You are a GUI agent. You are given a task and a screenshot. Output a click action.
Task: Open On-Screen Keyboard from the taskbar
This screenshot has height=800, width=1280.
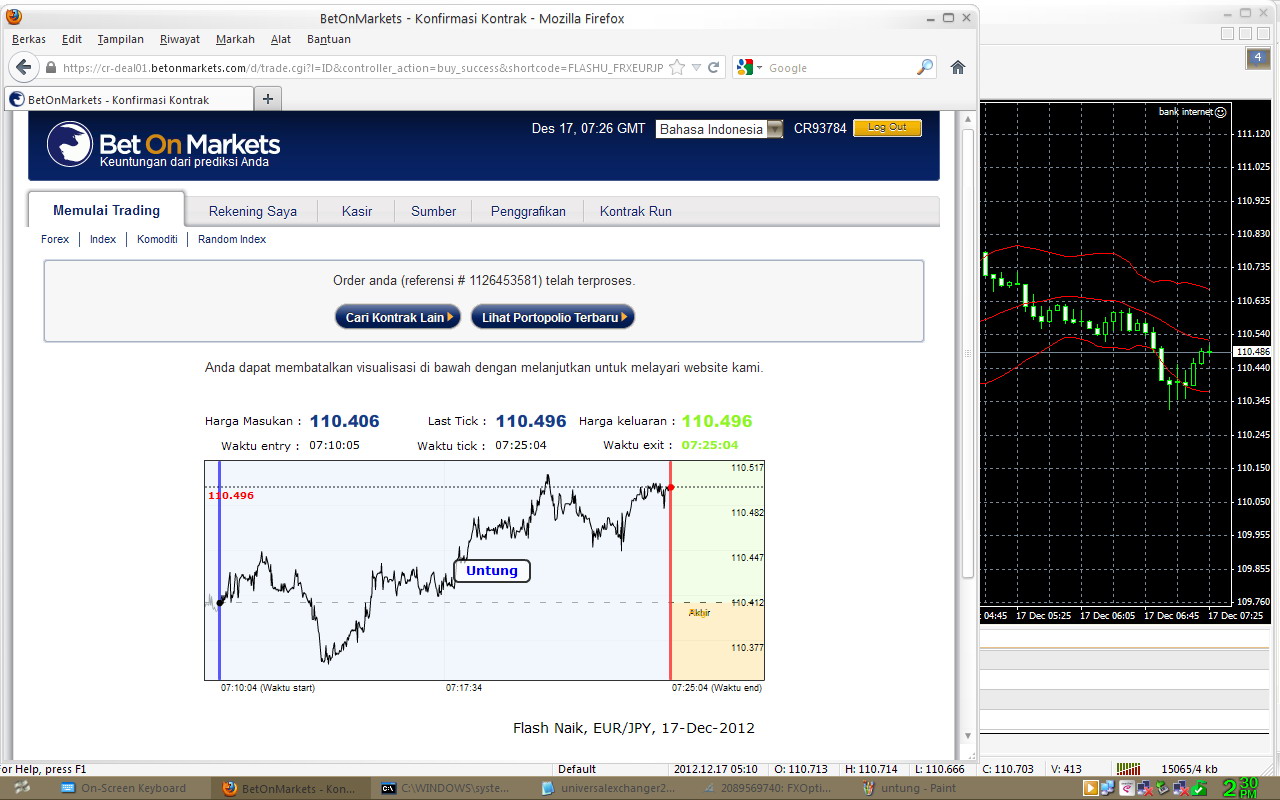click(x=124, y=788)
